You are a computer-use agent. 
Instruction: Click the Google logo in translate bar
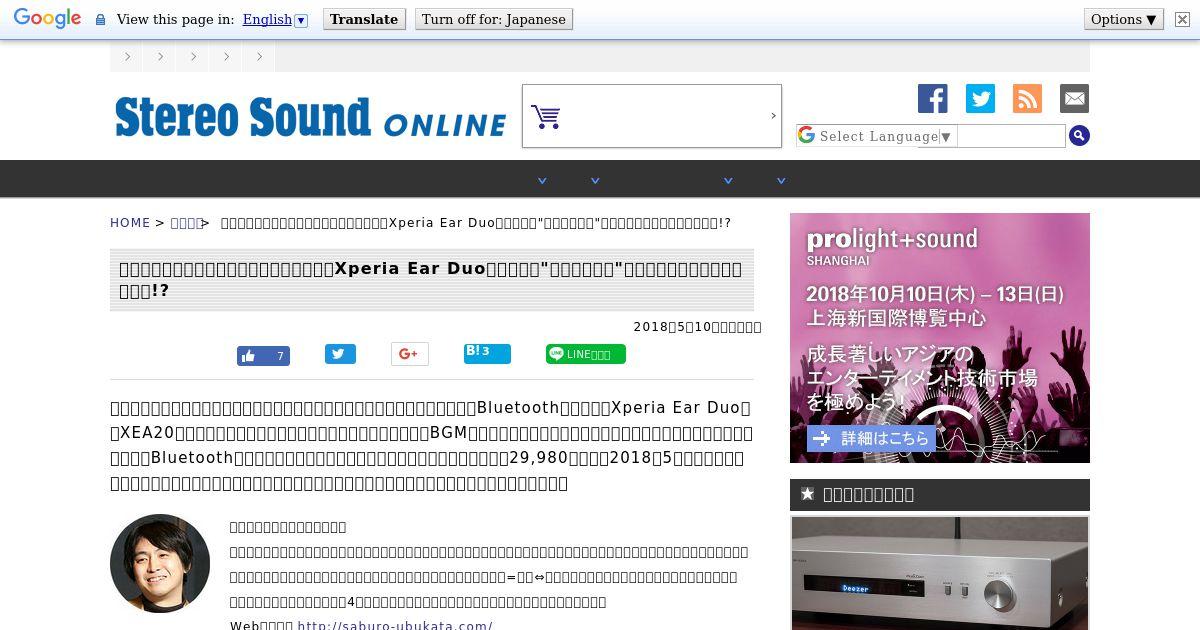tap(47, 19)
